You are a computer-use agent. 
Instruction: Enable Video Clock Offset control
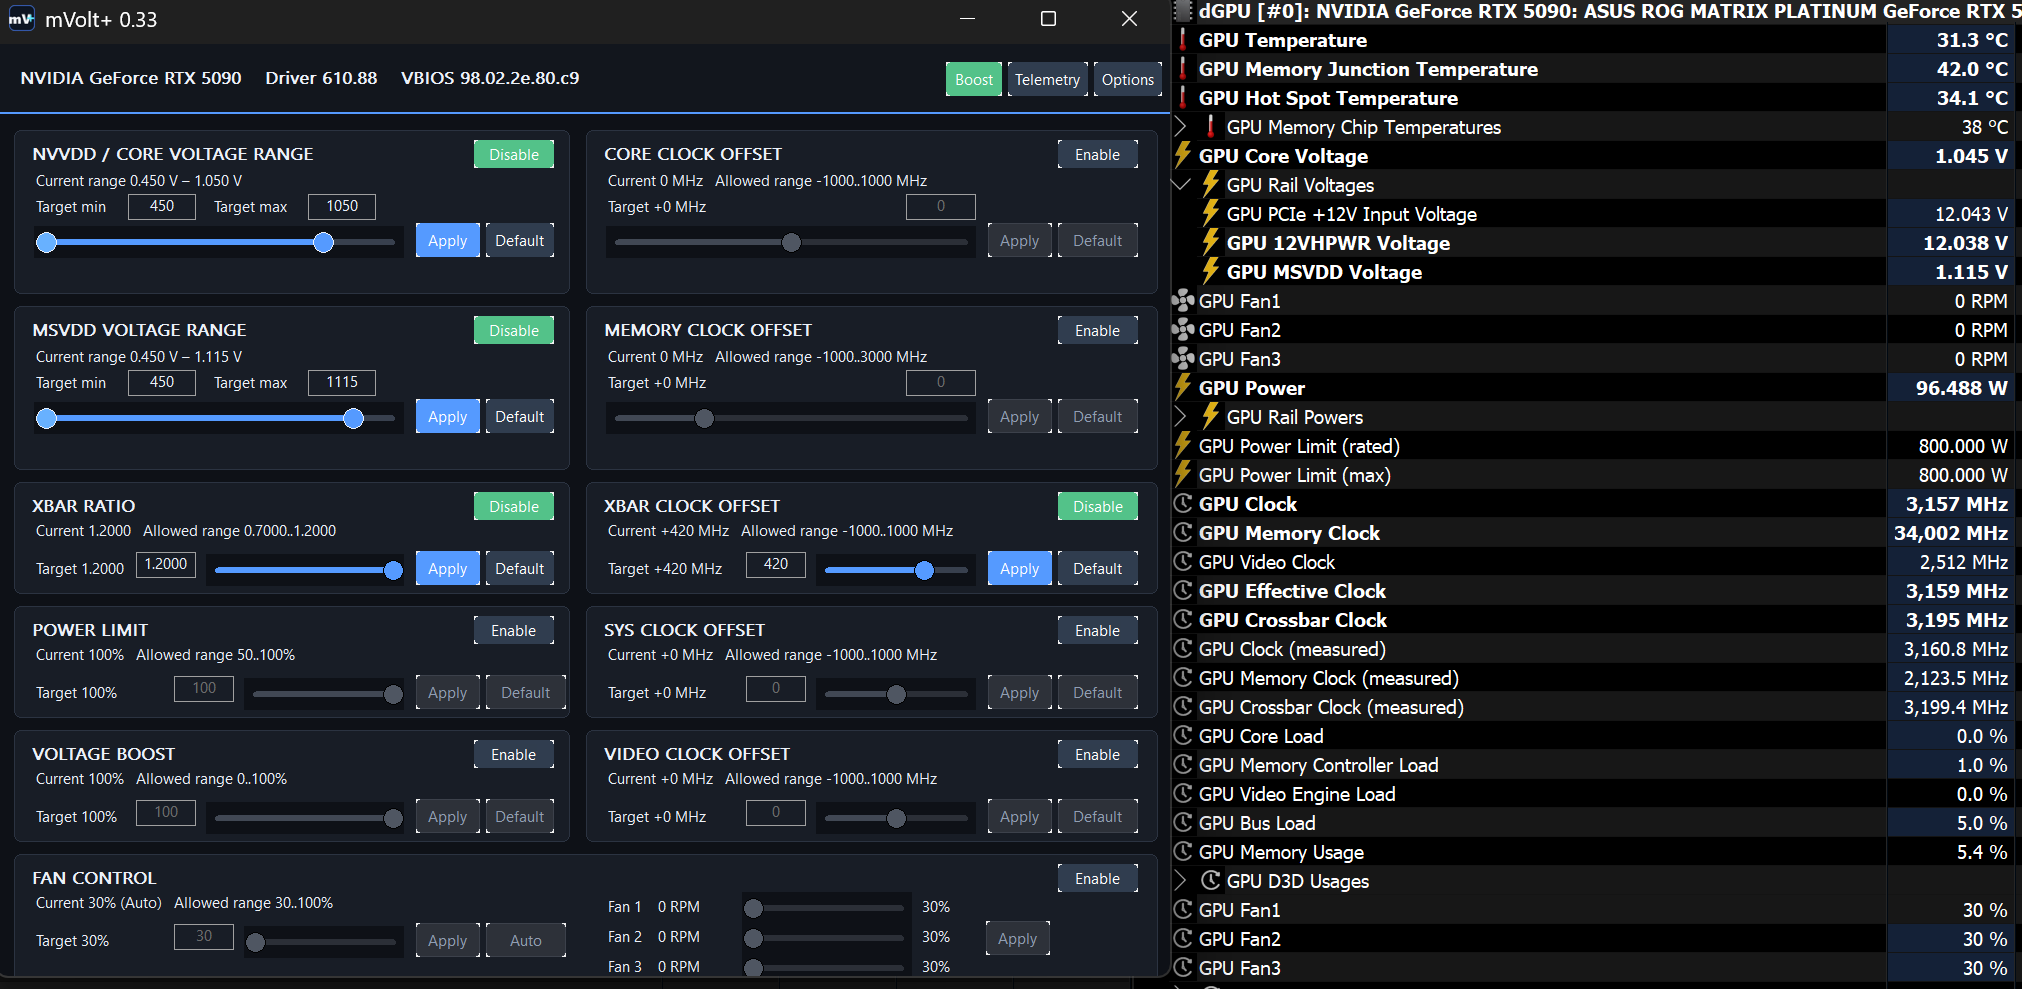(1098, 755)
